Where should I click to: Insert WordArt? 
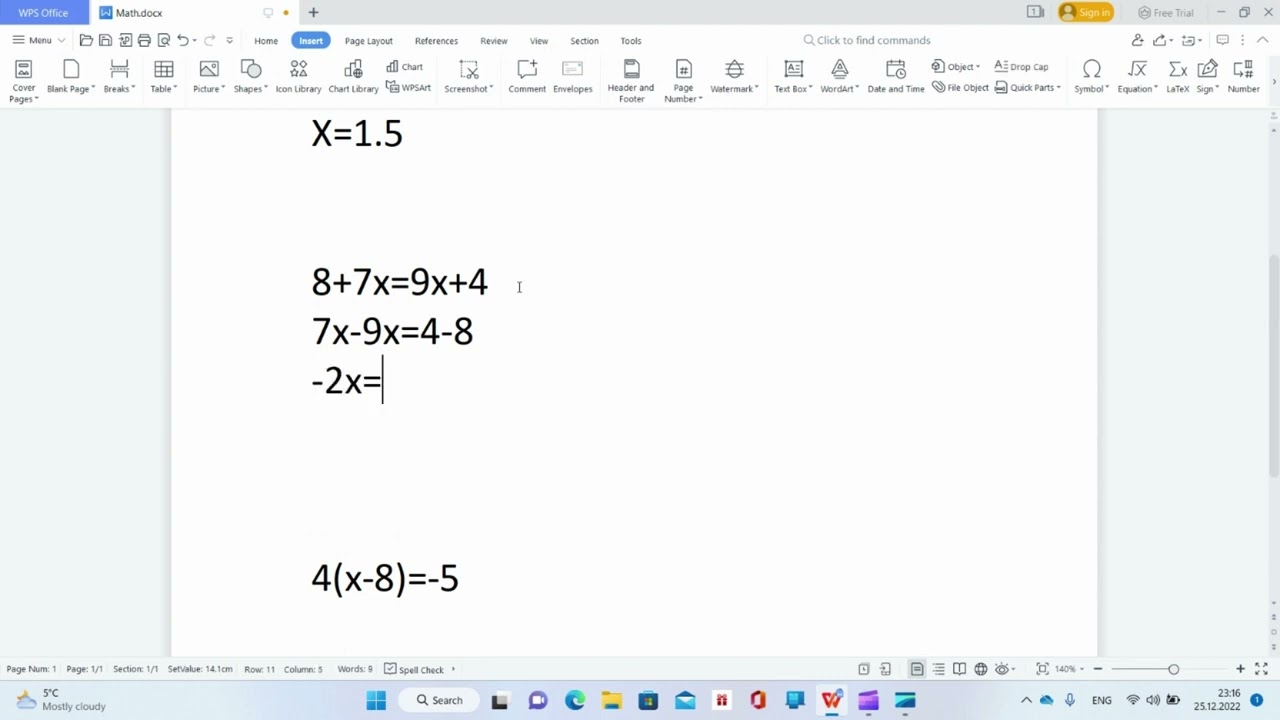point(839,78)
